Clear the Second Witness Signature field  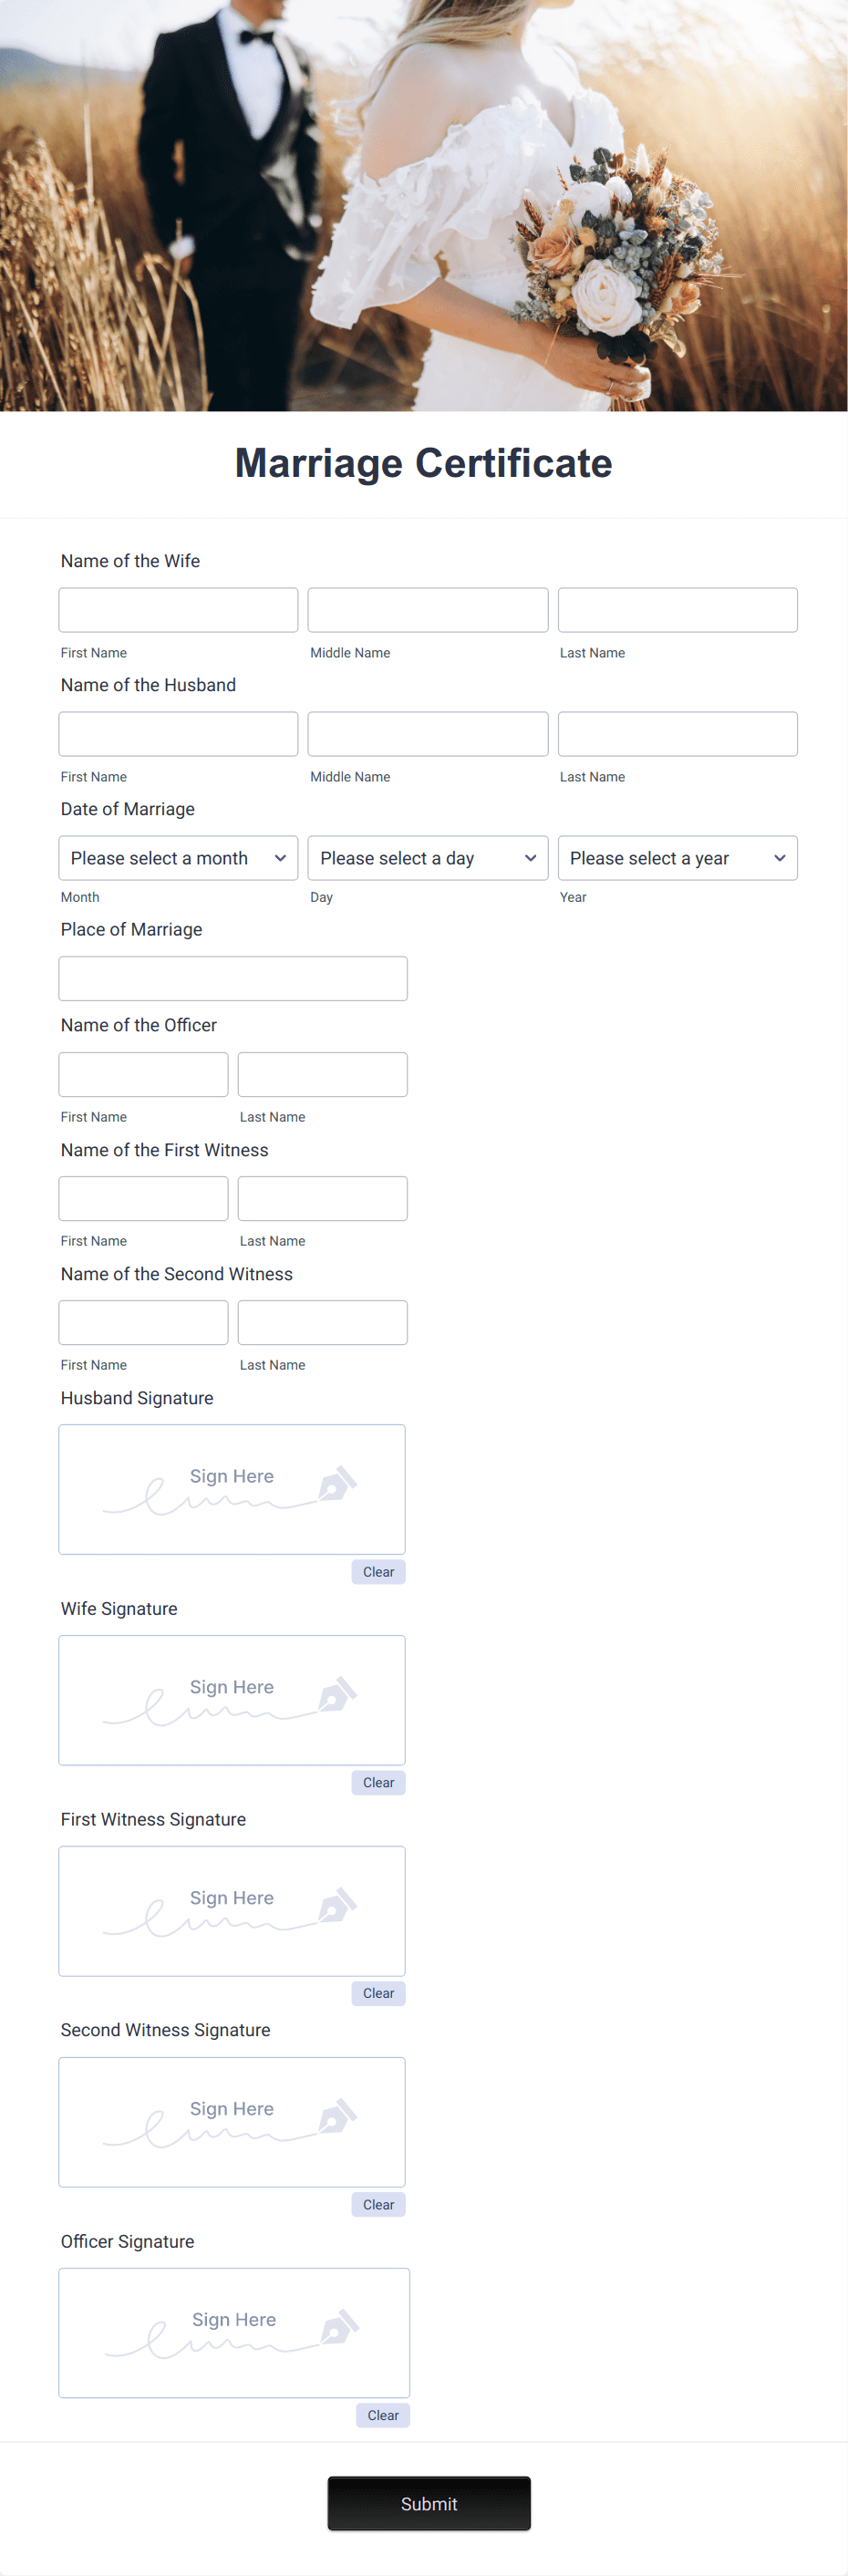pos(378,2204)
